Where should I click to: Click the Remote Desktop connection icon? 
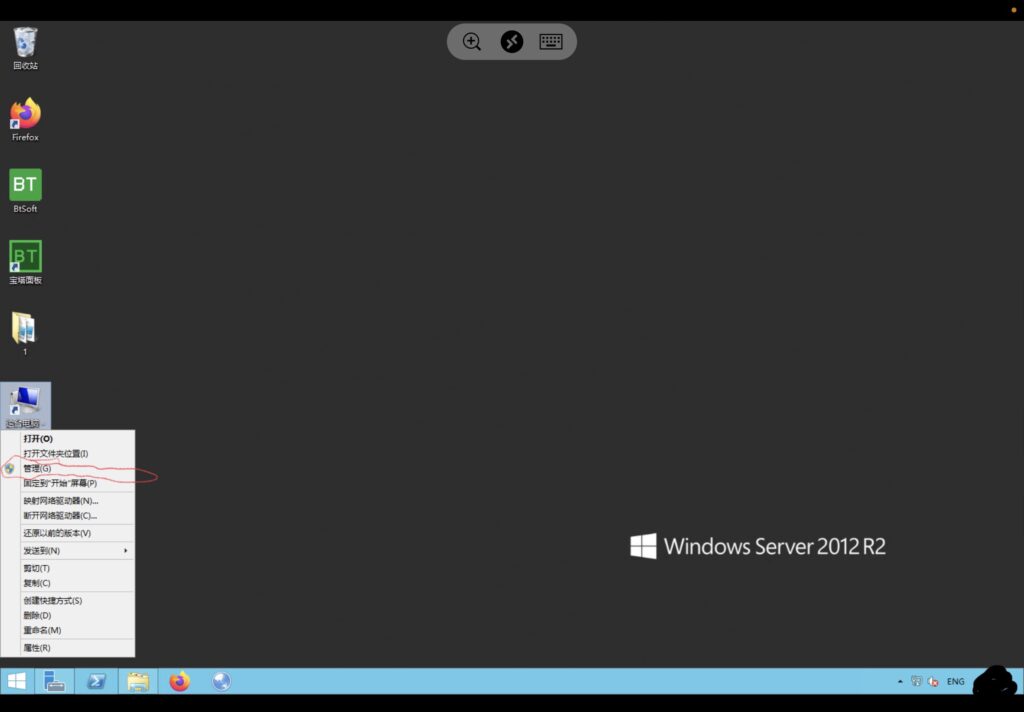[512, 42]
